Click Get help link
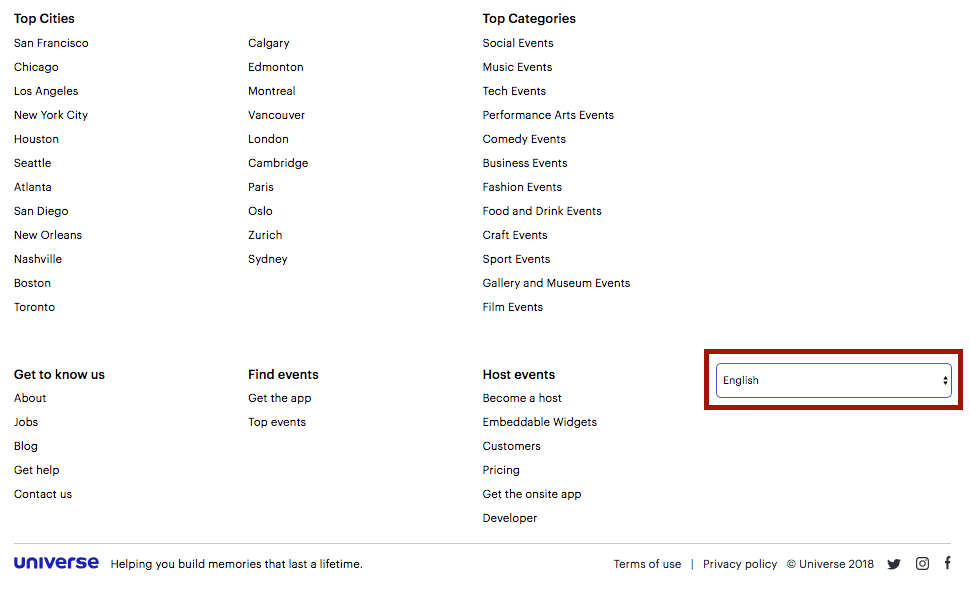 pos(37,470)
